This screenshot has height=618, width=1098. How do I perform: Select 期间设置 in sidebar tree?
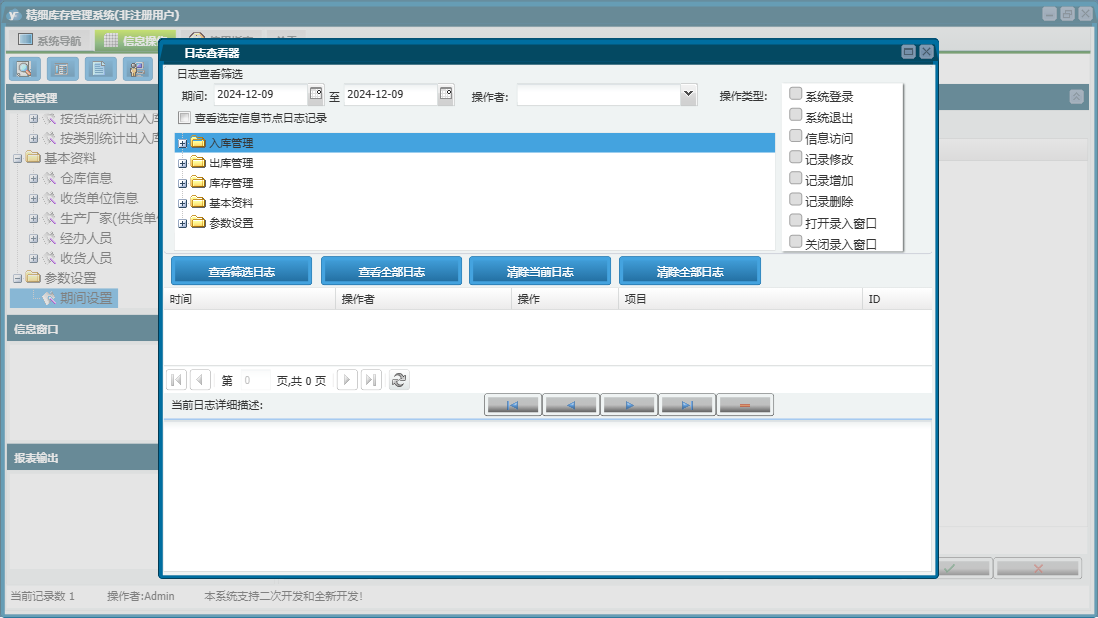(x=85, y=298)
